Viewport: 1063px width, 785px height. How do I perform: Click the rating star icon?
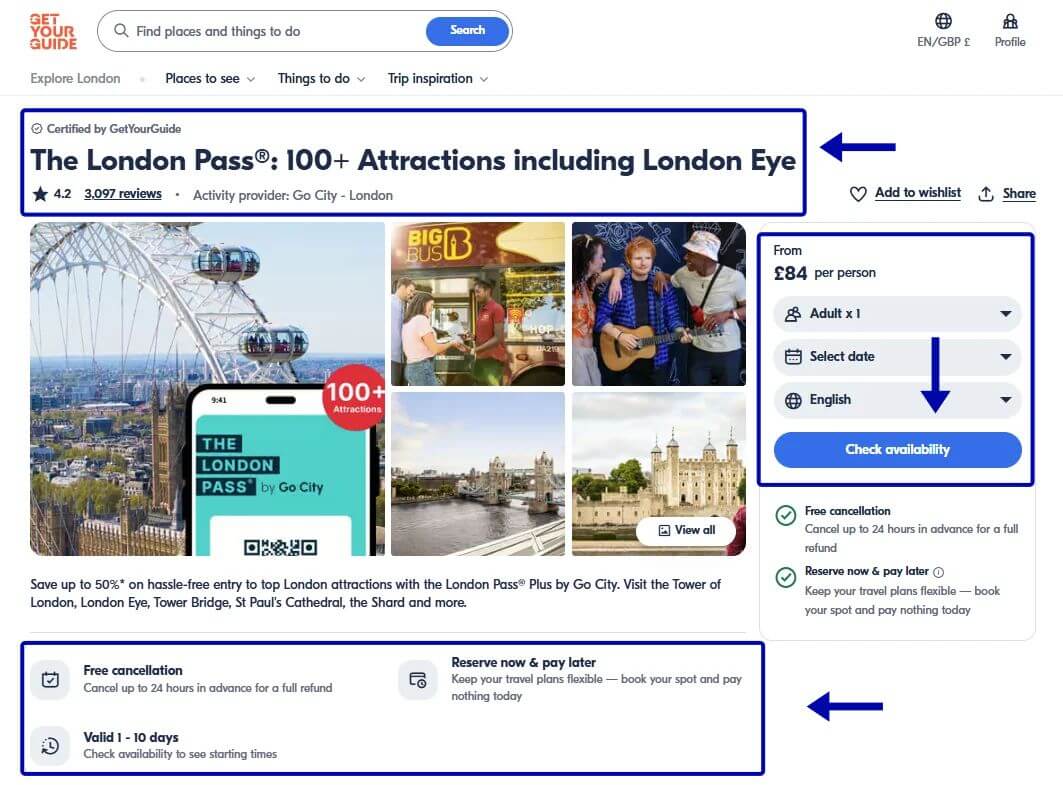coord(40,194)
